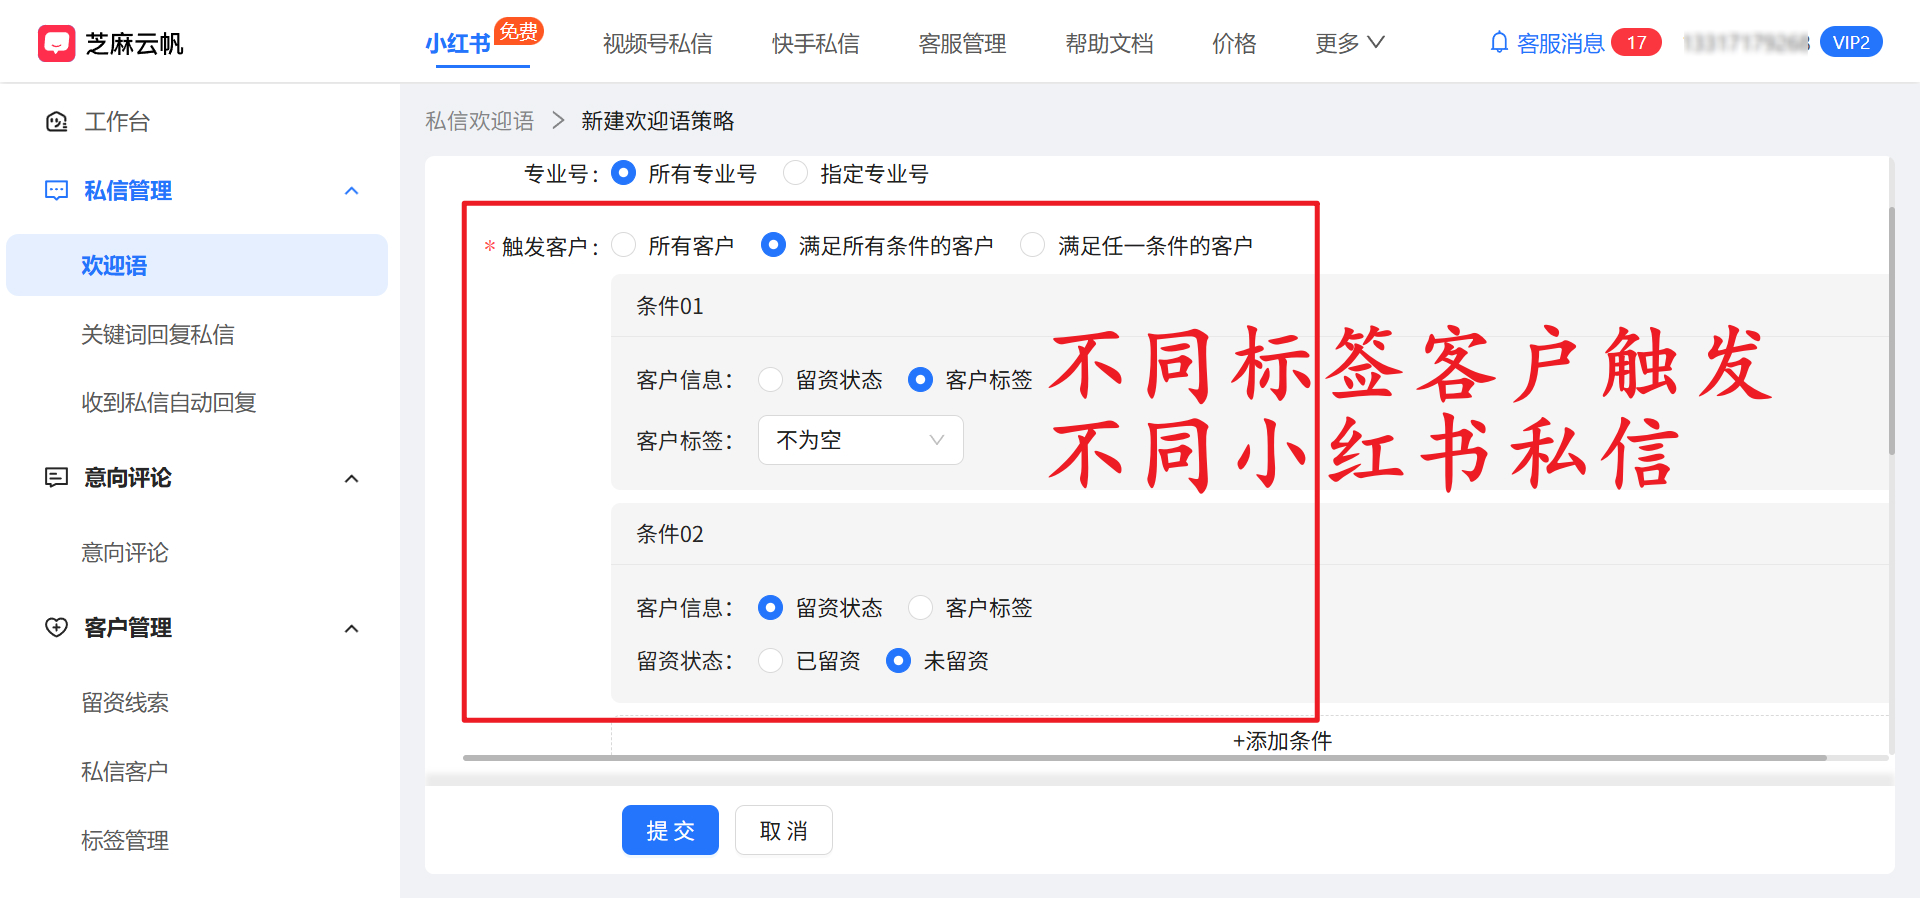This screenshot has width=1920, height=898.
Task: Select 所有专业号 radio option
Action: pyautogui.click(x=623, y=173)
